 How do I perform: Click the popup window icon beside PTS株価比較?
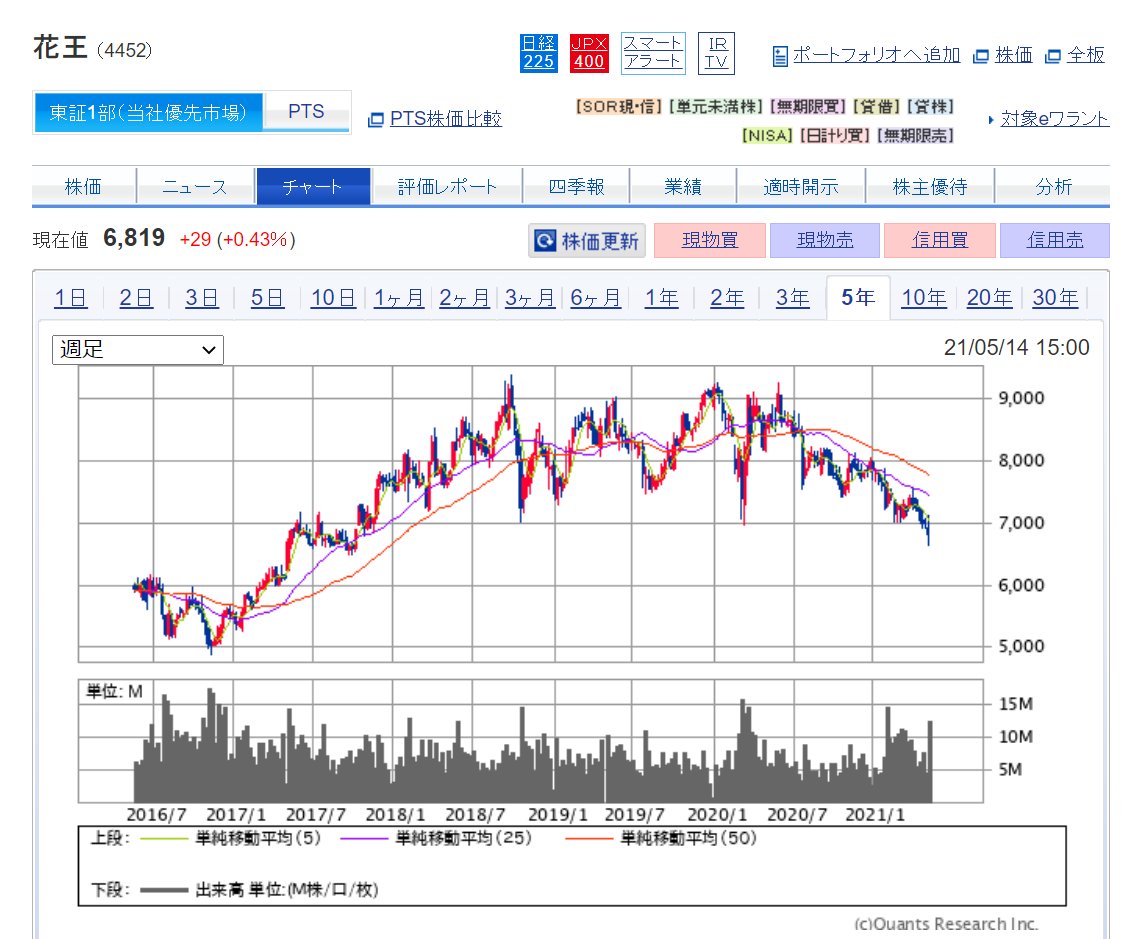coord(376,120)
